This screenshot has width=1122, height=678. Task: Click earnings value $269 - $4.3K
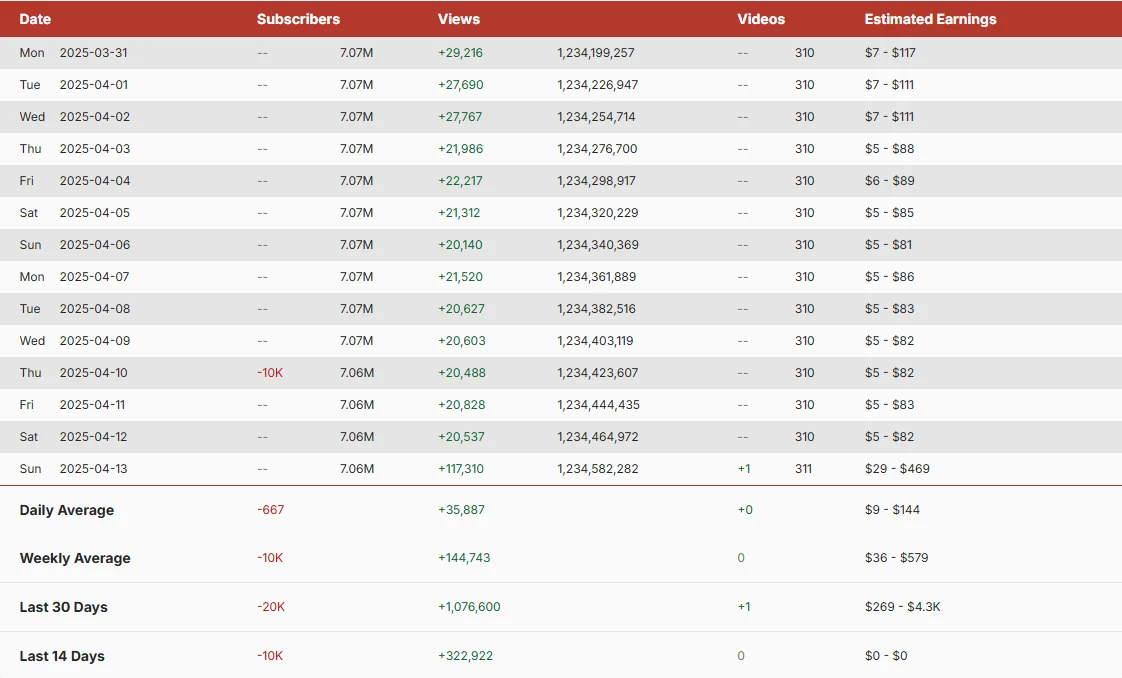tap(902, 607)
